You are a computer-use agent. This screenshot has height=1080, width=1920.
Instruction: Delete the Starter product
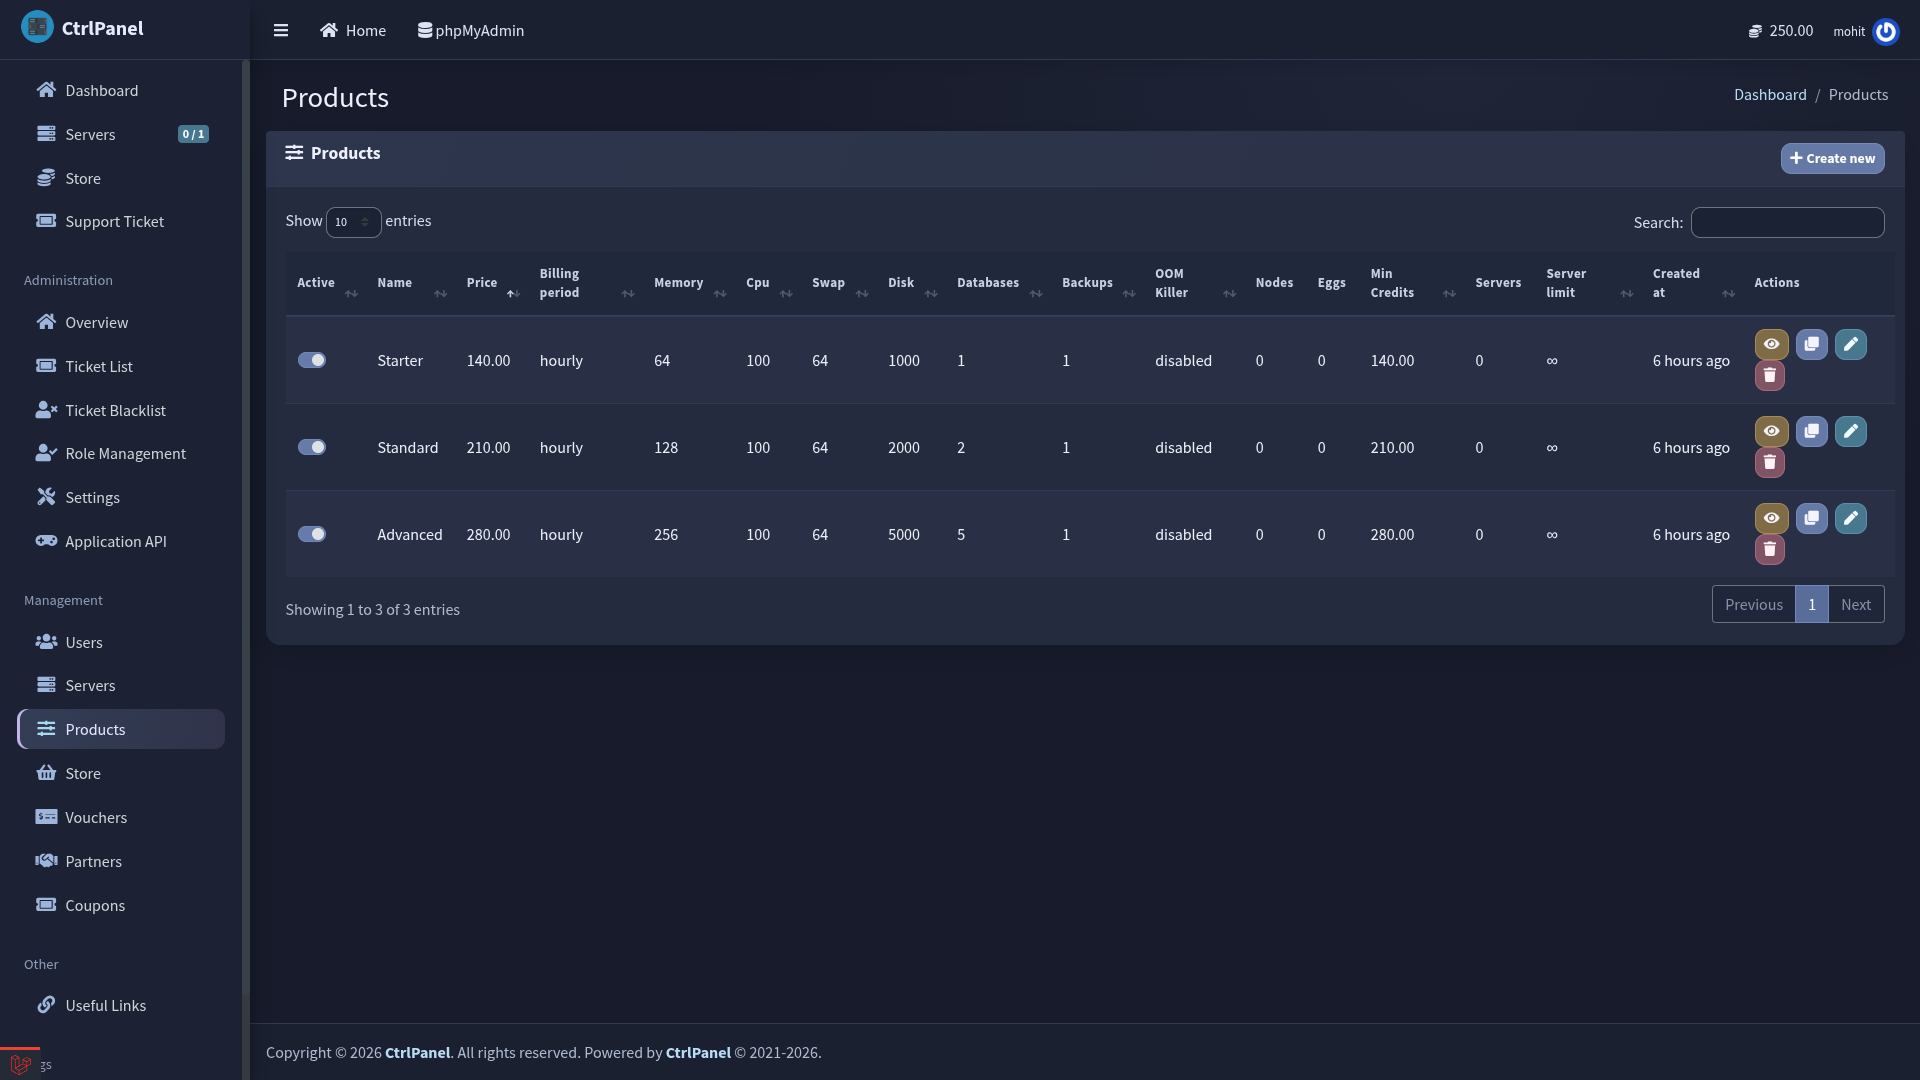tap(1769, 375)
